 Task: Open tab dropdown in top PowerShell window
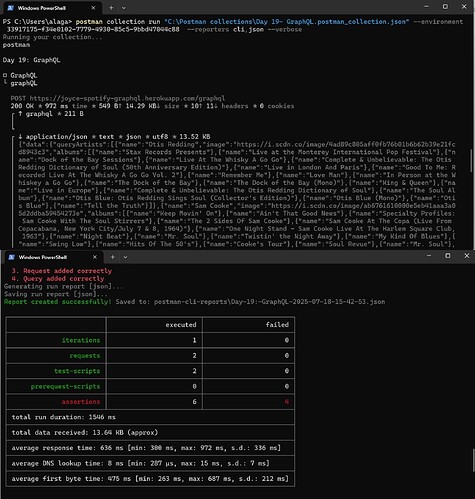pyautogui.click(x=124, y=8)
